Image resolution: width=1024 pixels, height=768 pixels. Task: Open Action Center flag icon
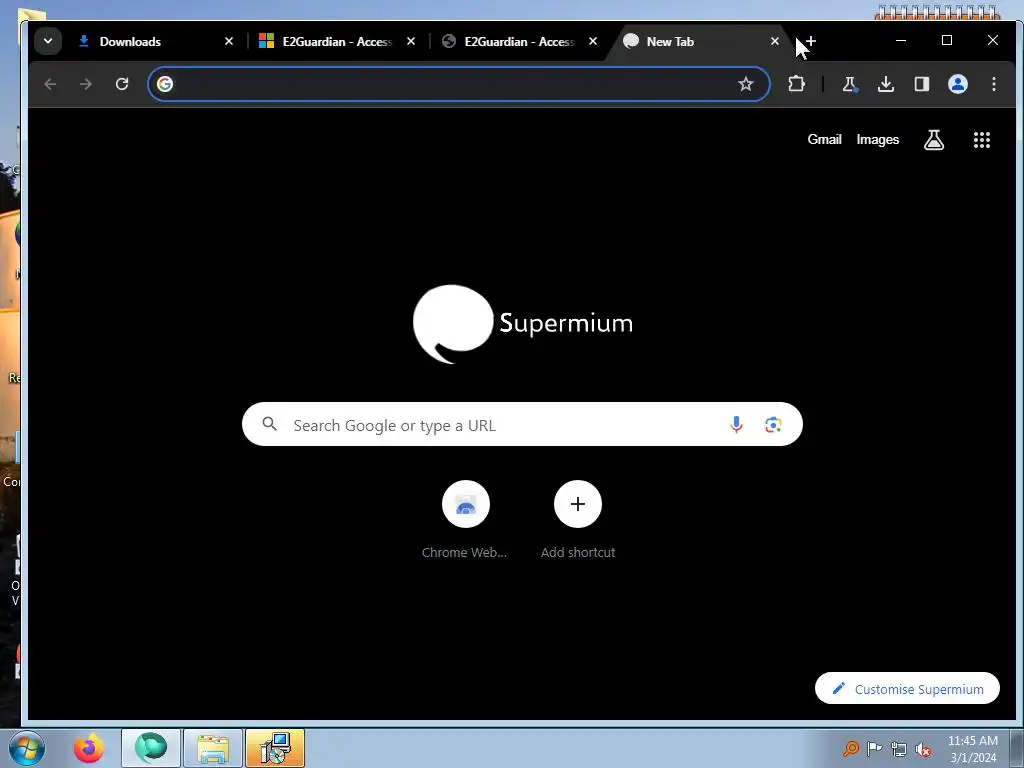tap(874, 748)
